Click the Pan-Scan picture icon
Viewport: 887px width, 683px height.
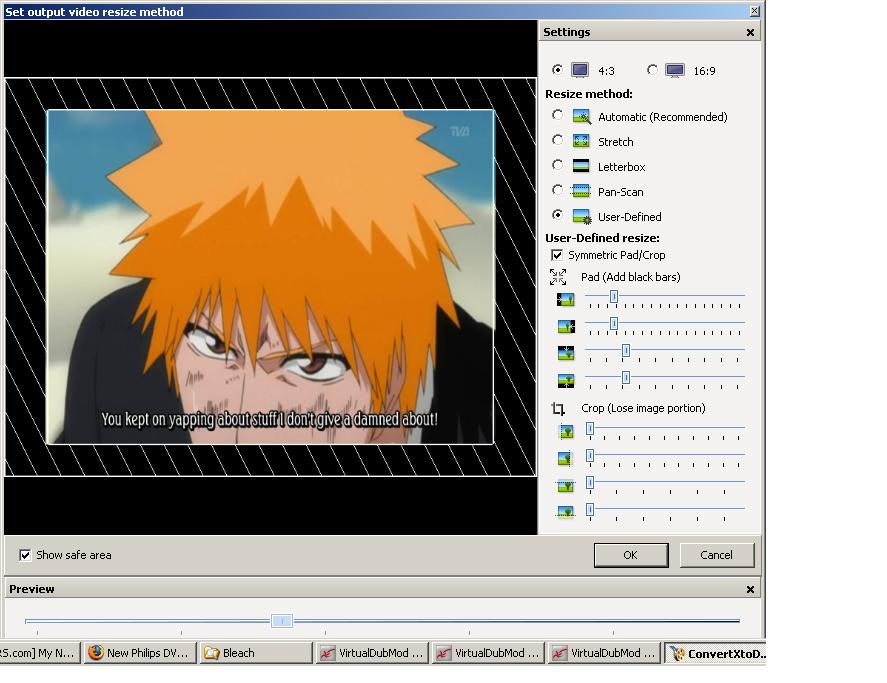point(580,191)
